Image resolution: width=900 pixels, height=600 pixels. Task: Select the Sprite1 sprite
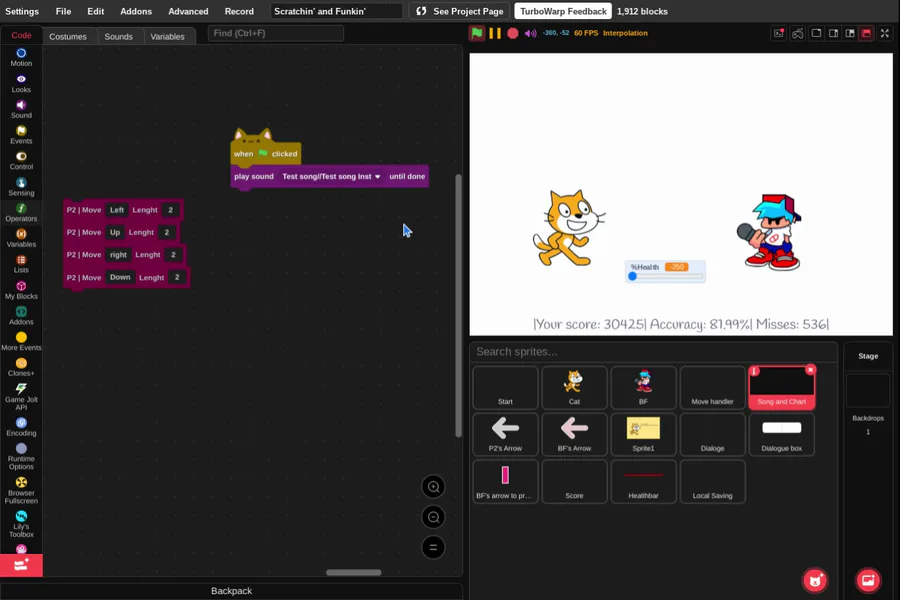pyautogui.click(x=643, y=435)
